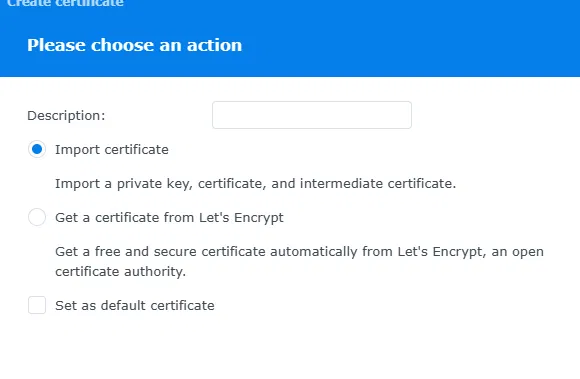Click the 'Import certificate' option label
This screenshot has width=580, height=379.
pos(112,150)
